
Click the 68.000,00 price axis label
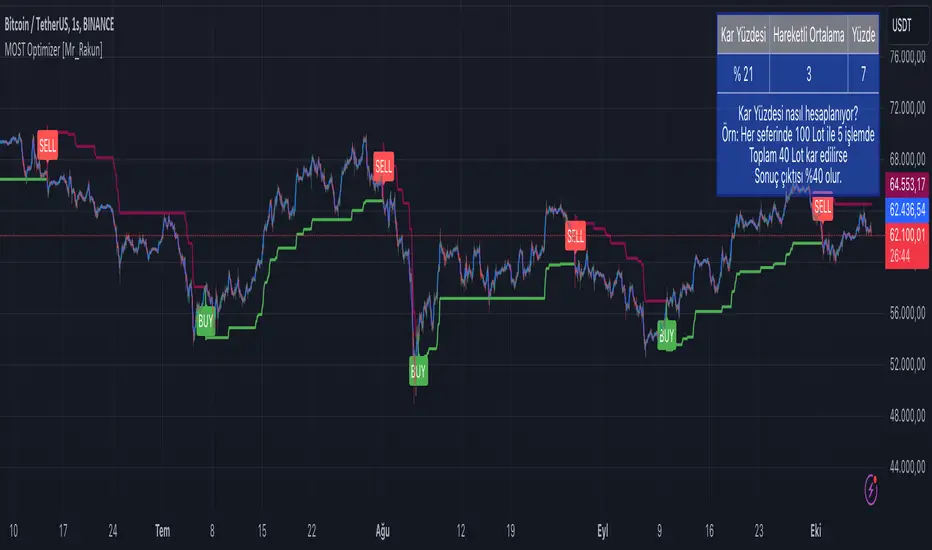908,159
